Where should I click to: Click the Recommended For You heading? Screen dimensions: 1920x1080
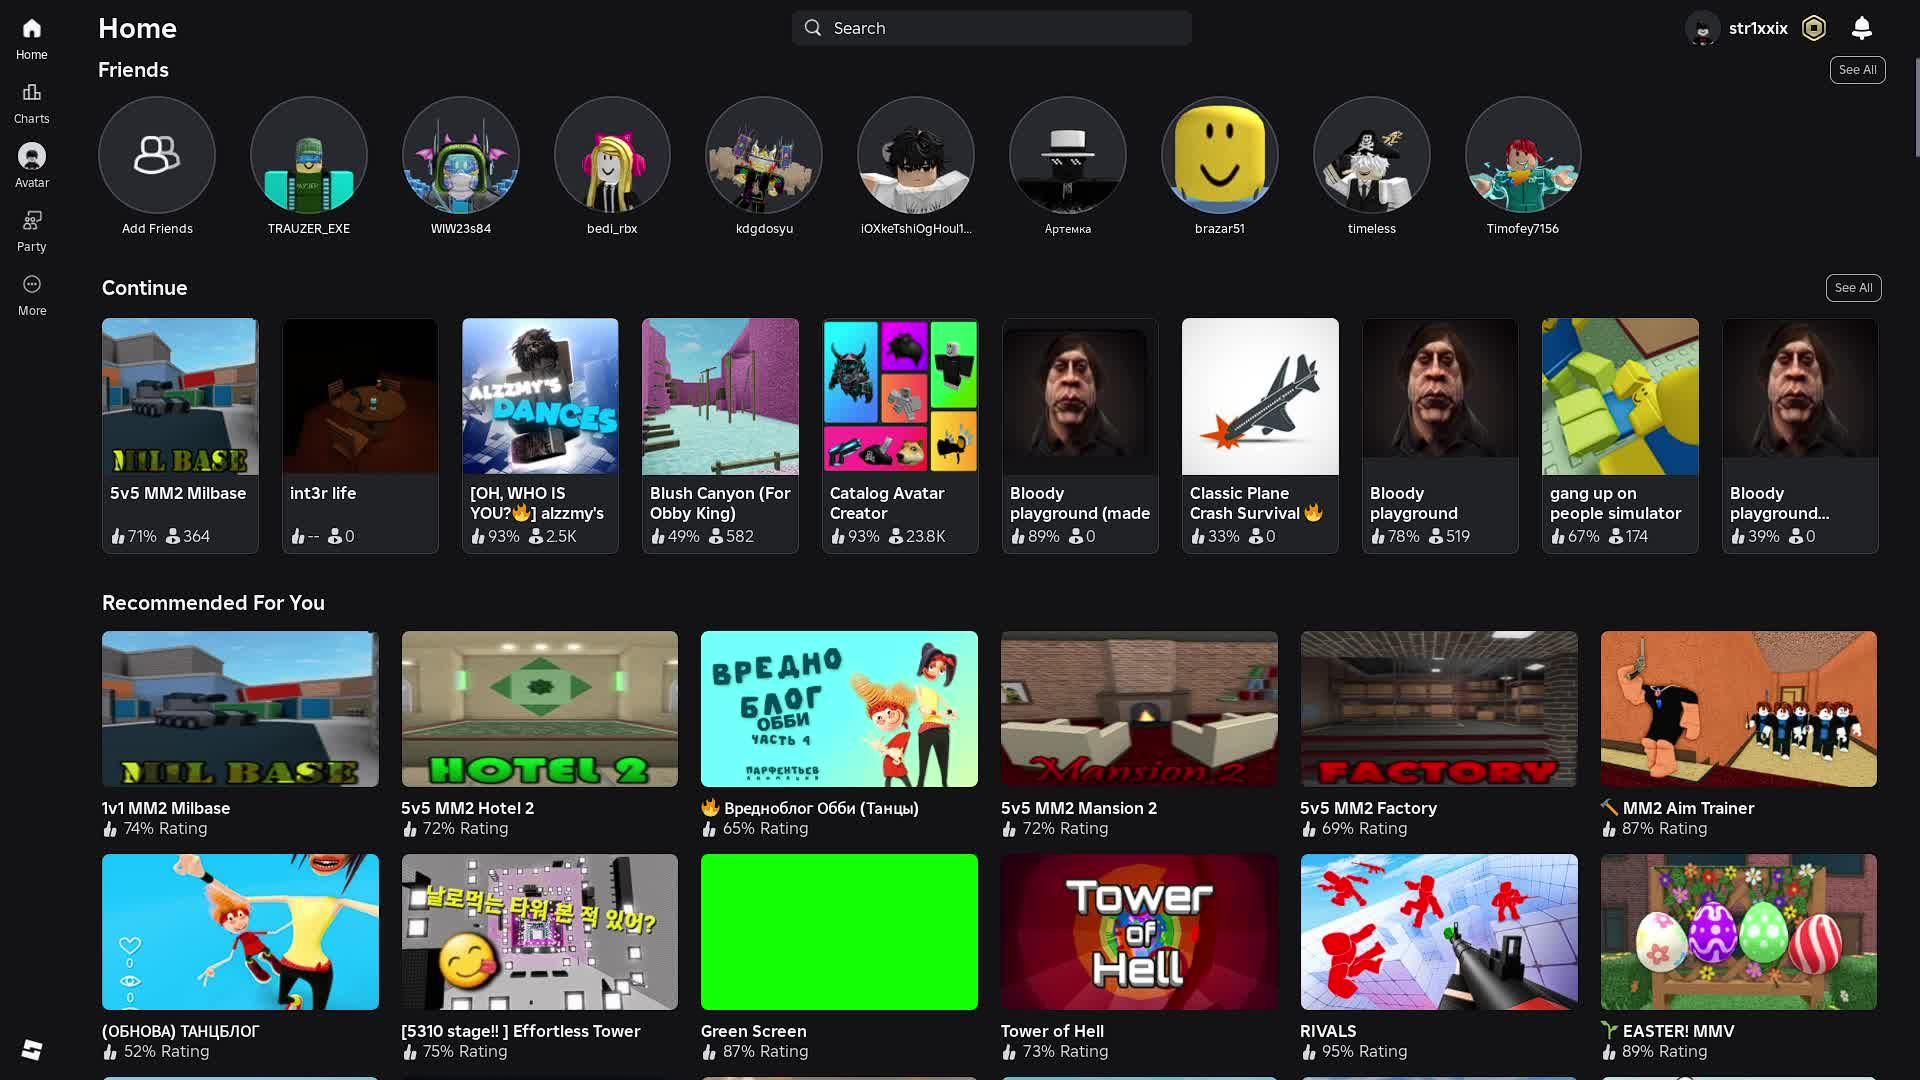(213, 603)
